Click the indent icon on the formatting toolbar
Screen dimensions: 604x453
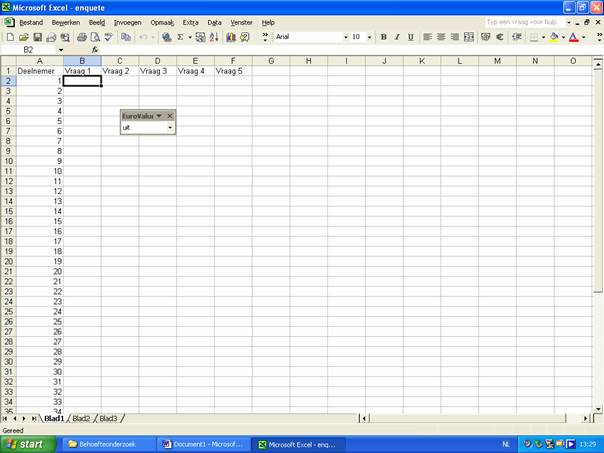click(517, 37)
